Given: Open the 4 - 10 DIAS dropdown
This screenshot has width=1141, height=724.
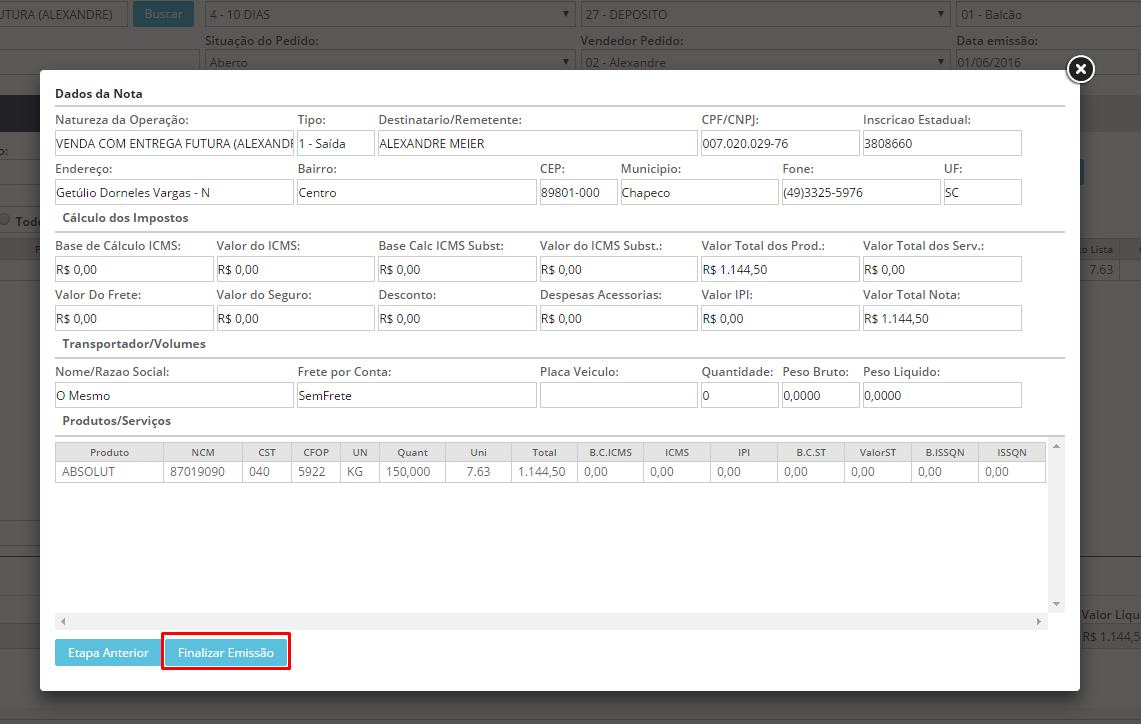Looking at the screenshot, I should tap(390, 14).
